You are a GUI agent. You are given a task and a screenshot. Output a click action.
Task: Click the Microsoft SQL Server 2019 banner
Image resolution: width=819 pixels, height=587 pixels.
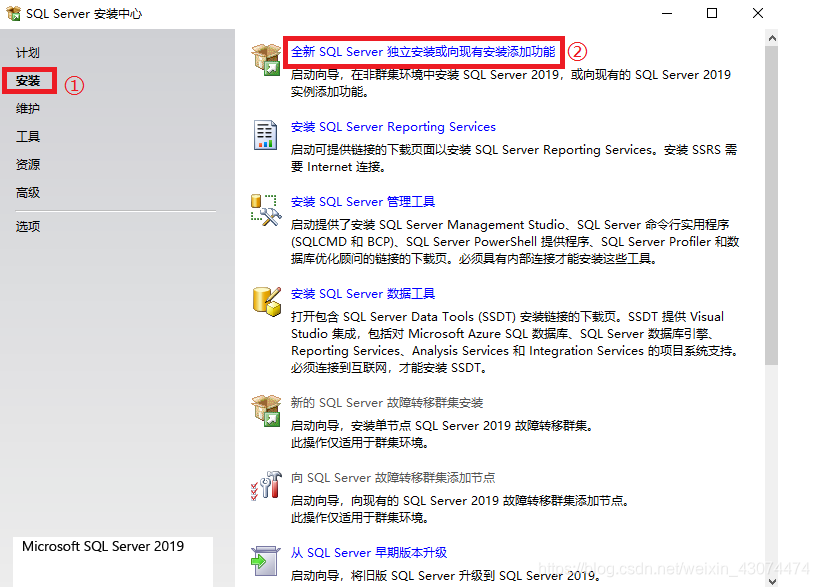coord(113,561)
